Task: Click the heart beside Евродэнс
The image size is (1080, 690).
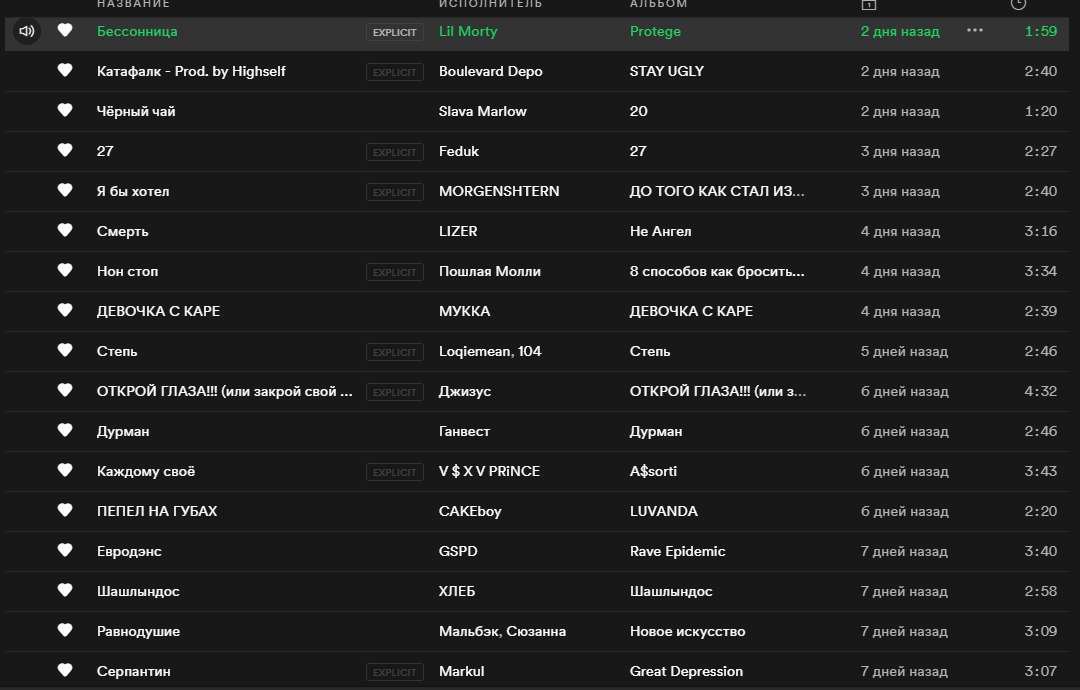Action: [65, 550]
